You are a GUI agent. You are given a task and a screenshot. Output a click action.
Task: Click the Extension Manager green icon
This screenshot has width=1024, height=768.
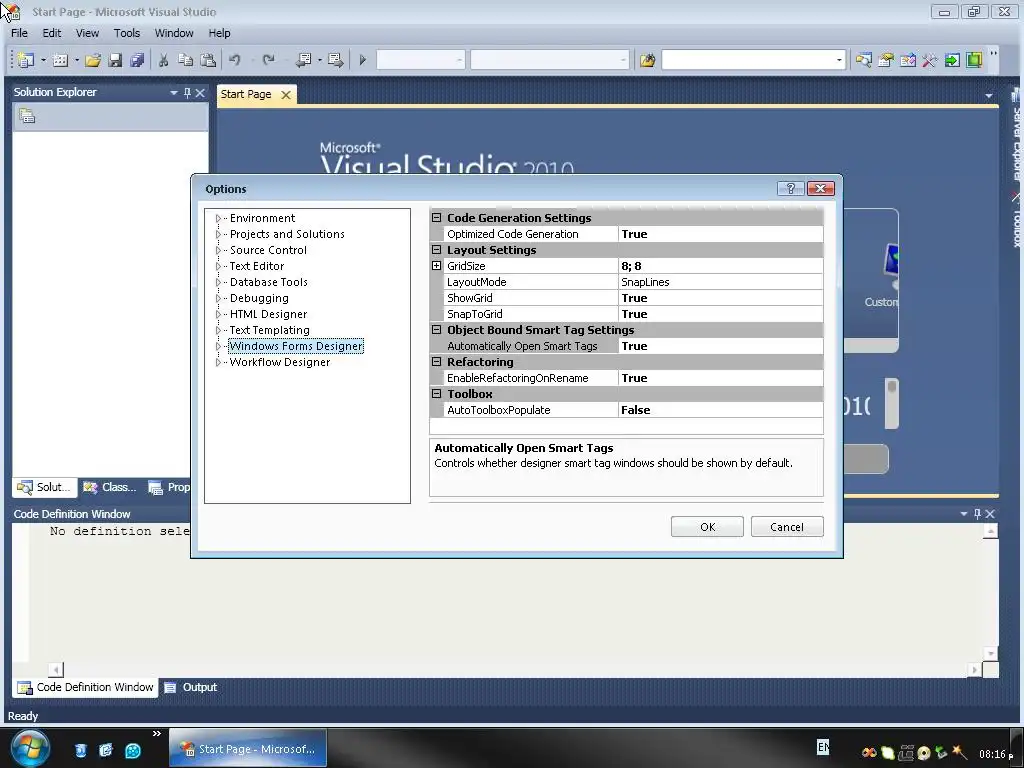(x=974, y=60)
